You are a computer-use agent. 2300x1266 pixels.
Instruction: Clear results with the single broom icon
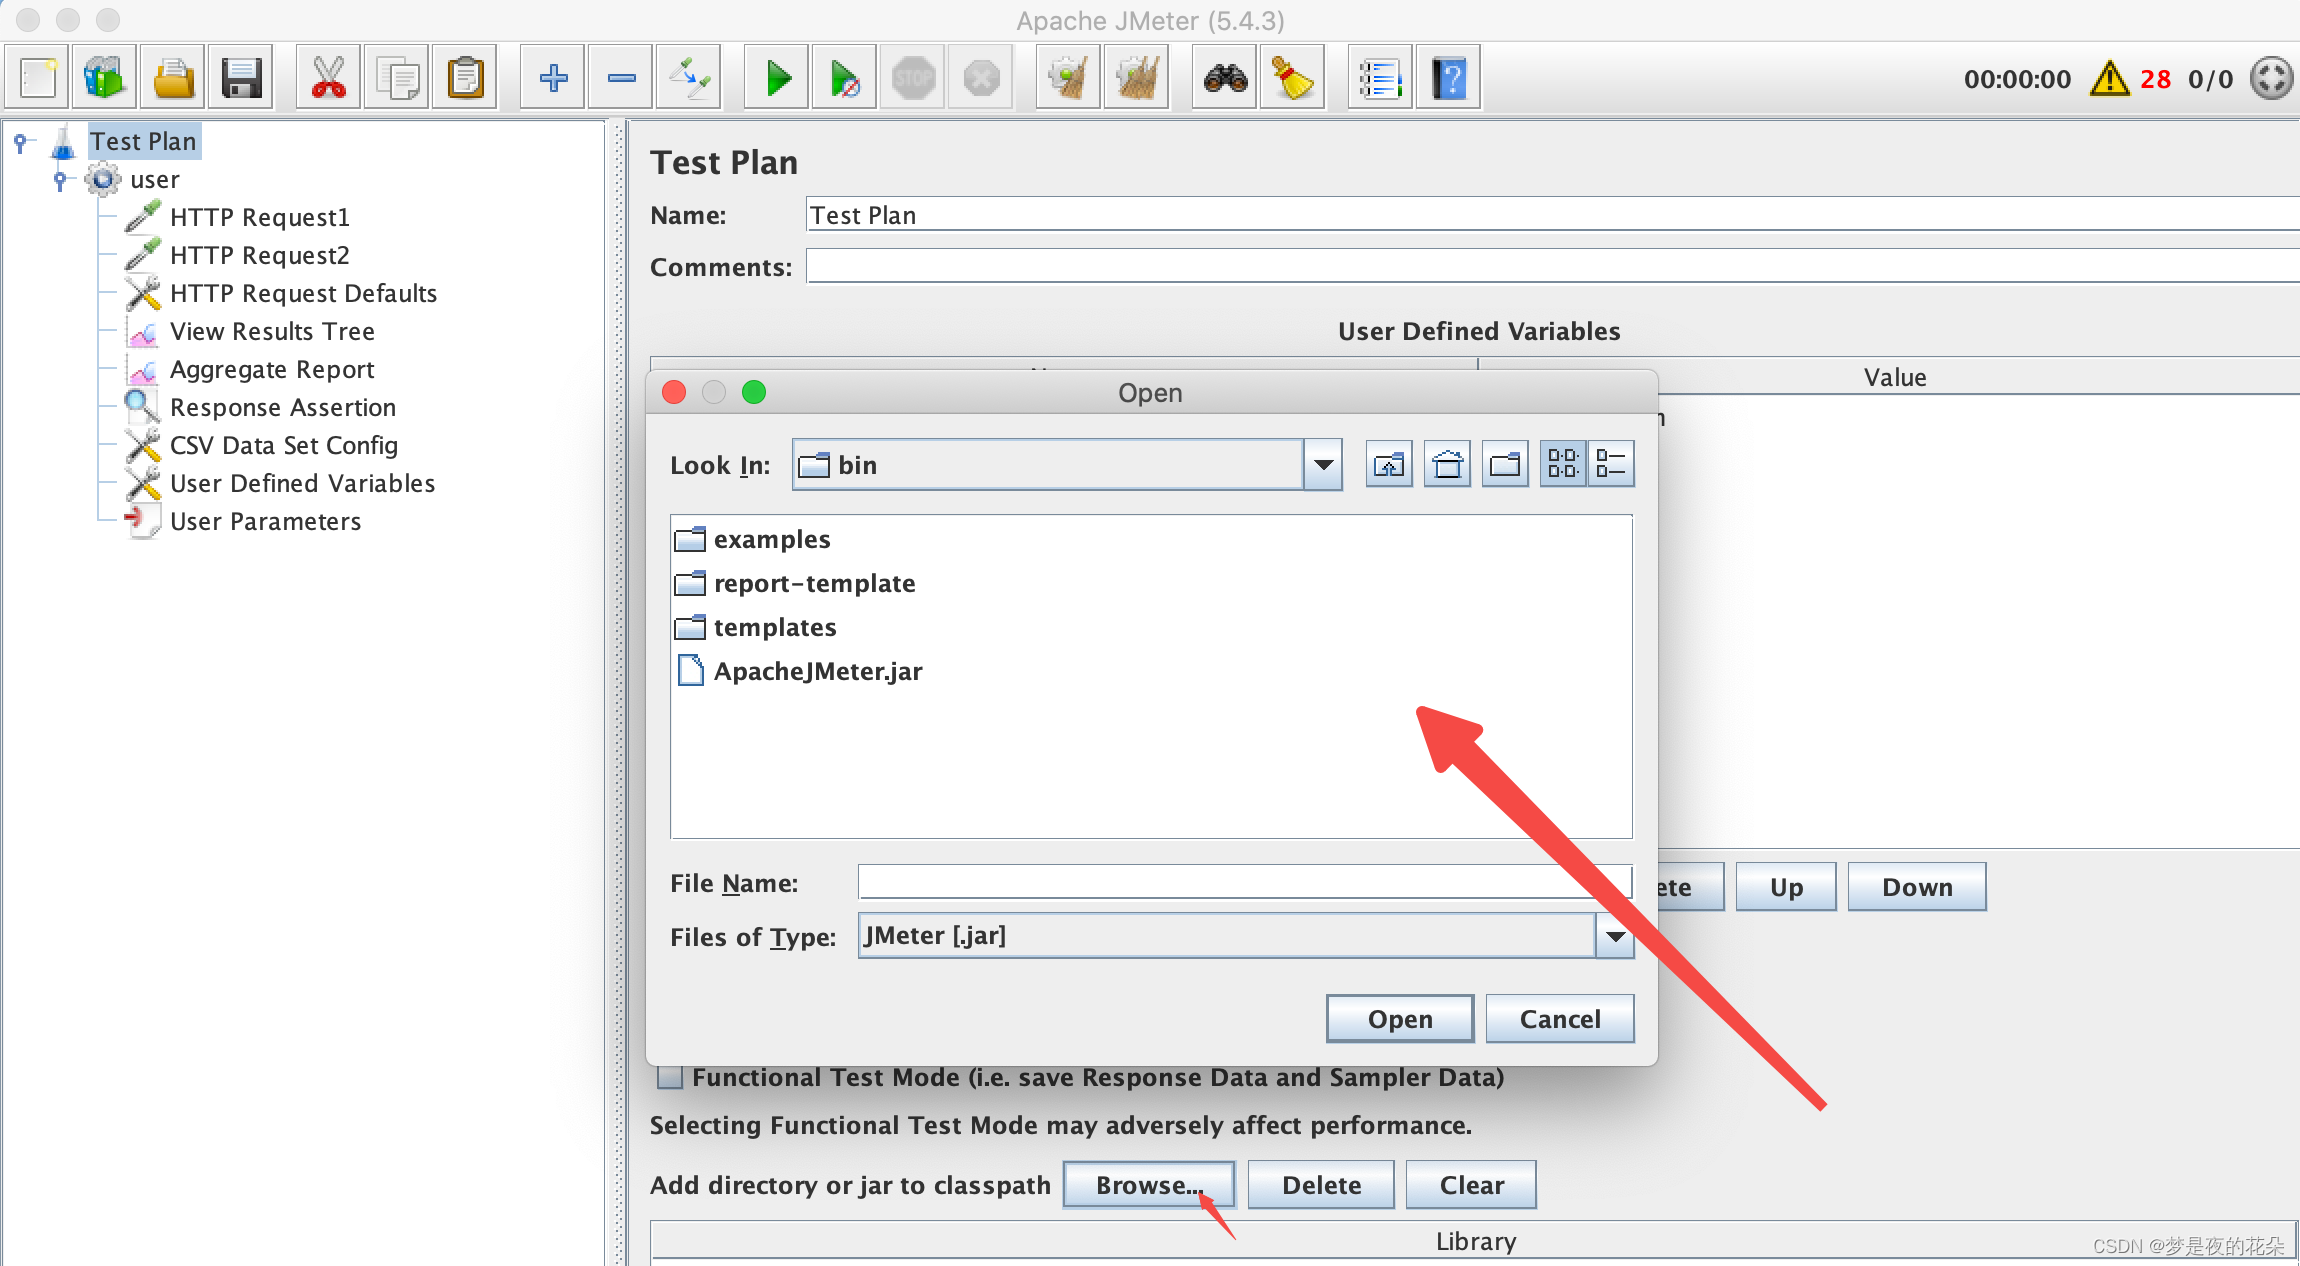pos(1069,78)
